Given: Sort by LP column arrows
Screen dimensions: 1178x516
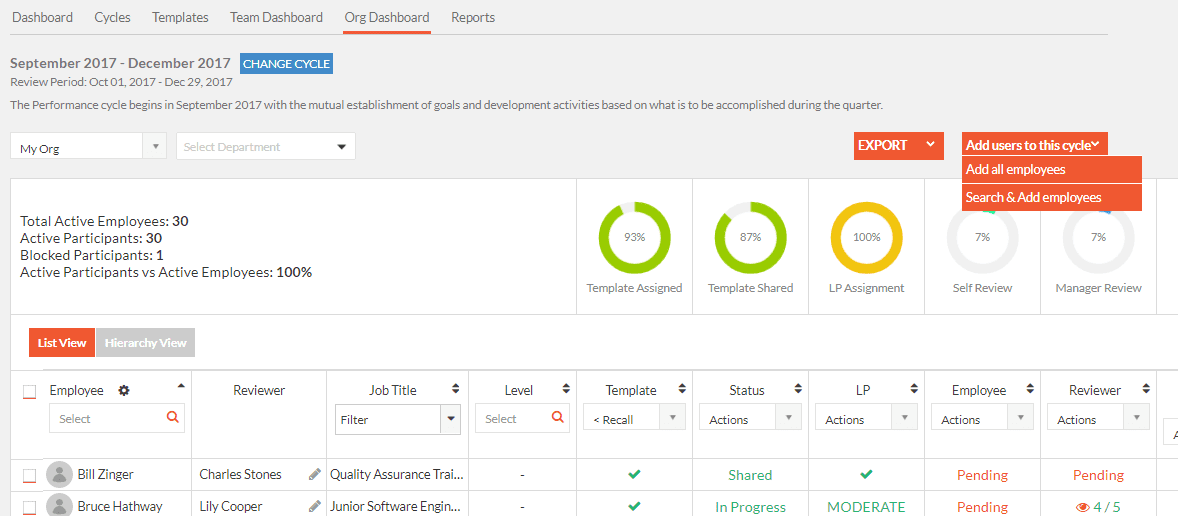Looking at the screenshot, I should point(914,389).
